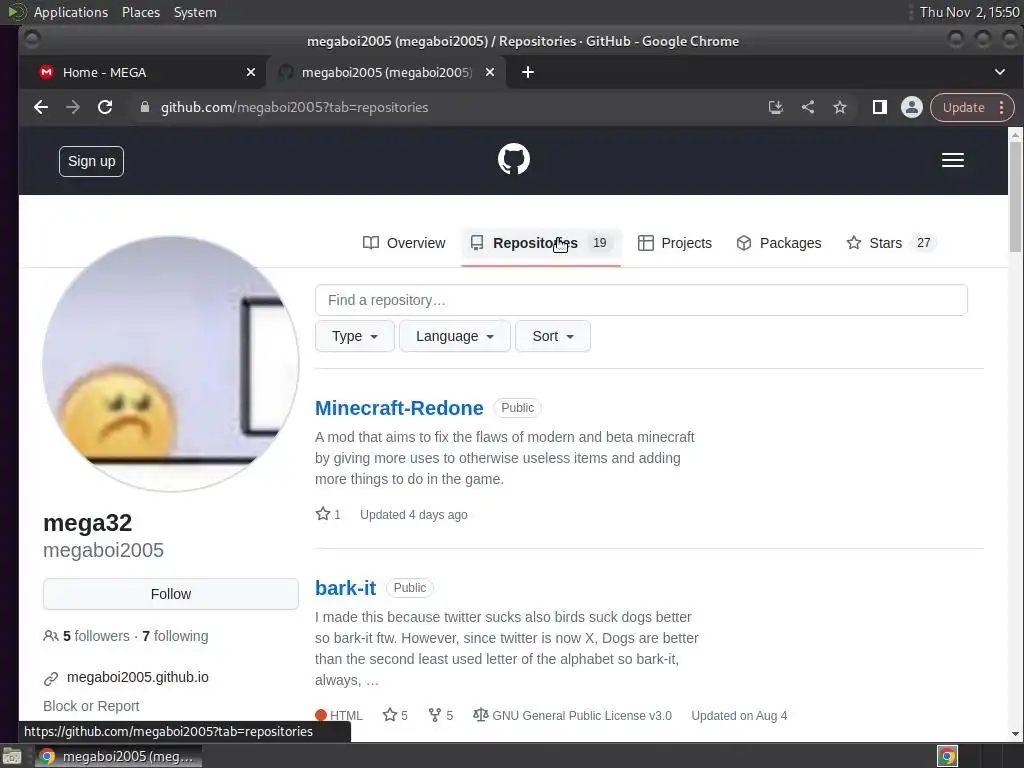Screen dimensions: 1024x768
Task: Click the star count on Minecraft-Redone
Action: pyautogui.click(x=328, y=514)
